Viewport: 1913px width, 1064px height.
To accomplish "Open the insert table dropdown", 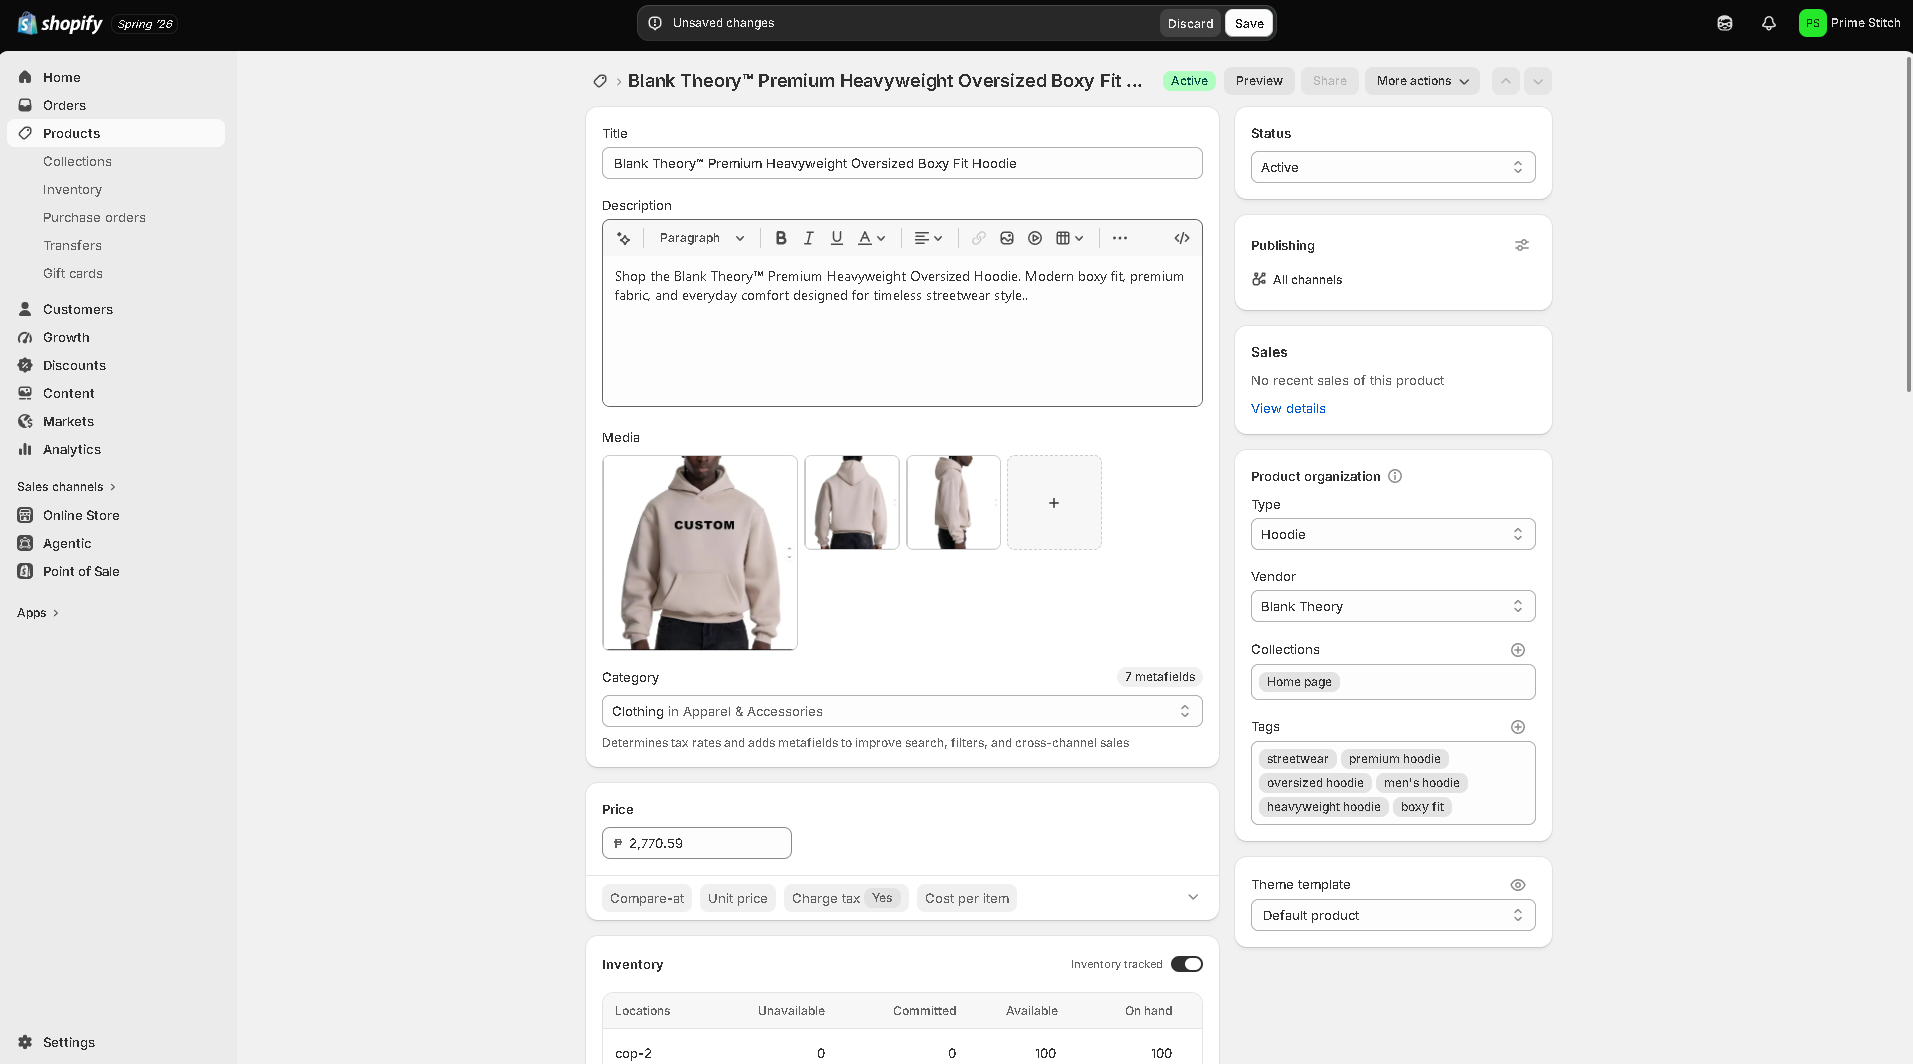I will click(x=1070, y=238).
